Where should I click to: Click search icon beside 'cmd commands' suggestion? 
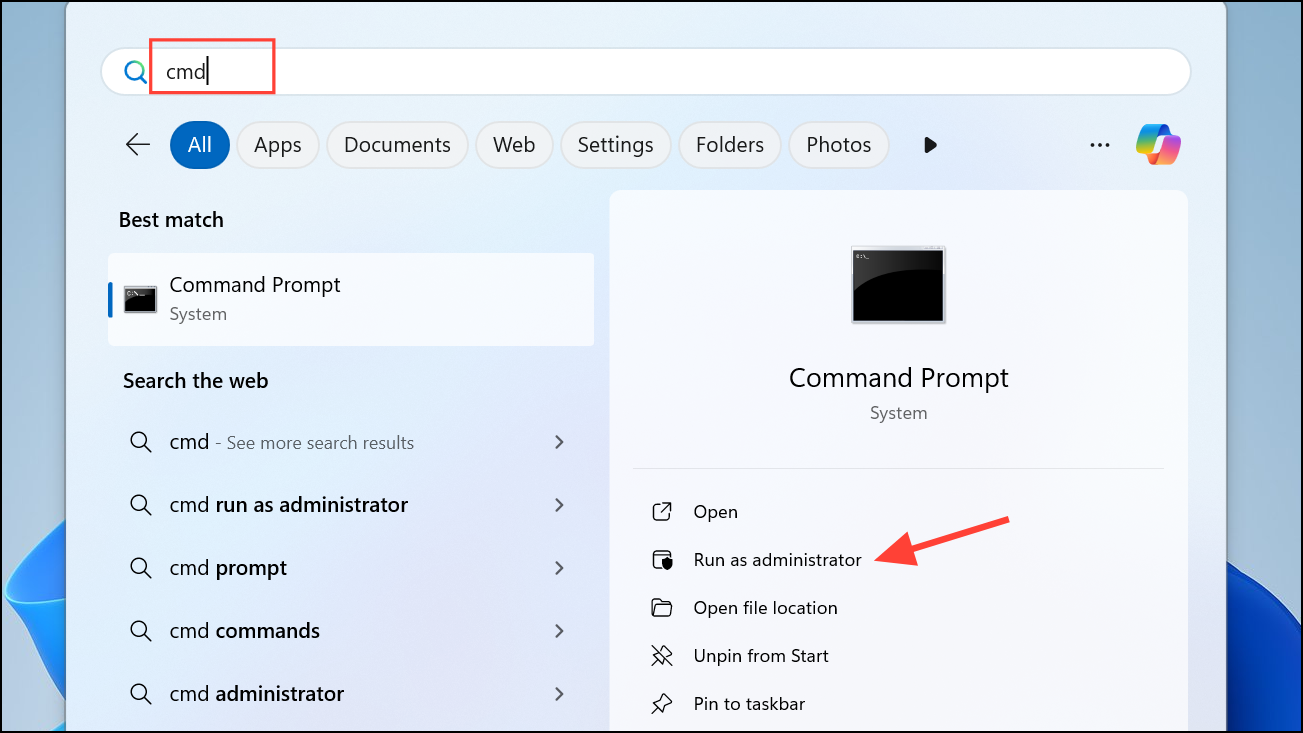[141, 631]
